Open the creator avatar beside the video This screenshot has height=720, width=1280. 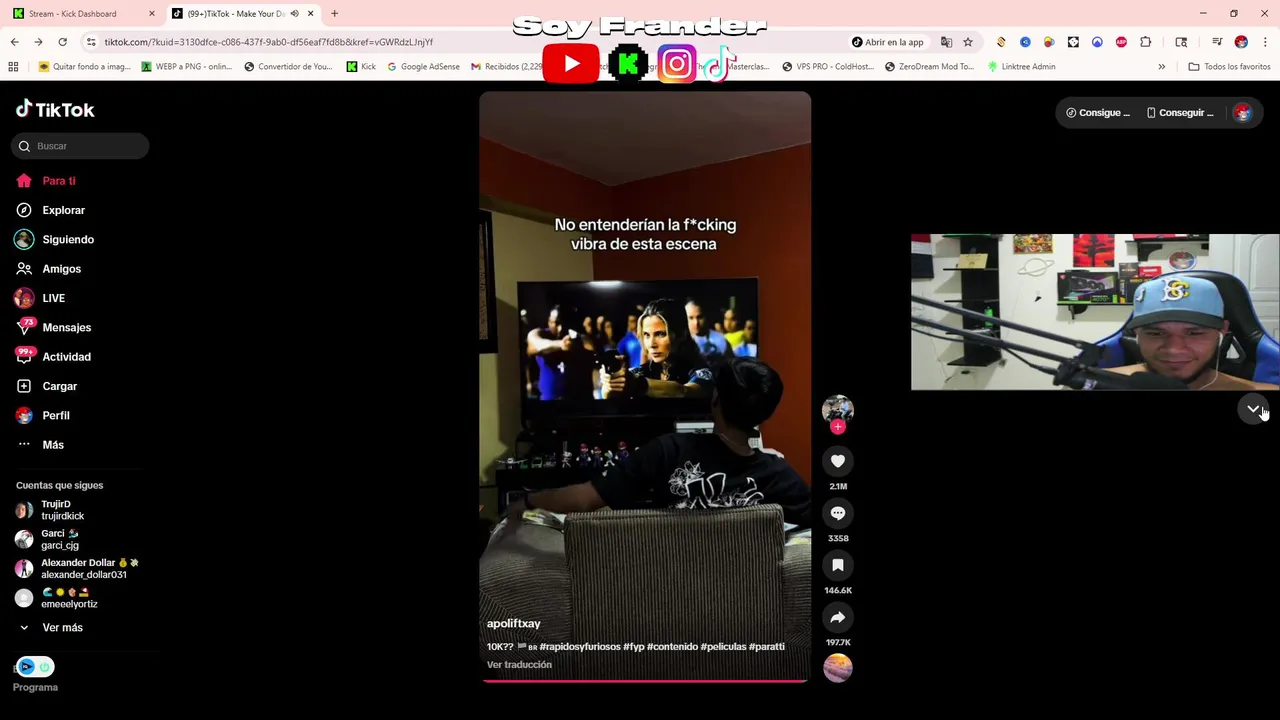point(838,409)
